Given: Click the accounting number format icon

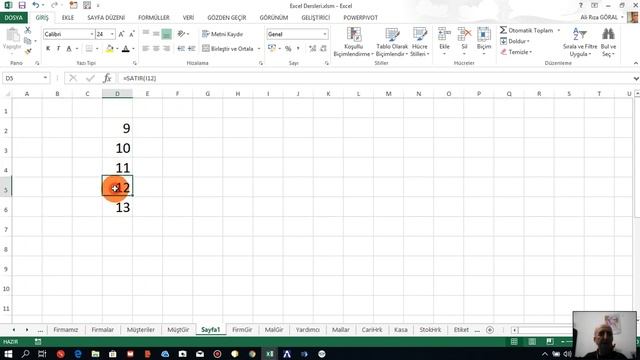Looking at the screenshot, I should [271, 49].
